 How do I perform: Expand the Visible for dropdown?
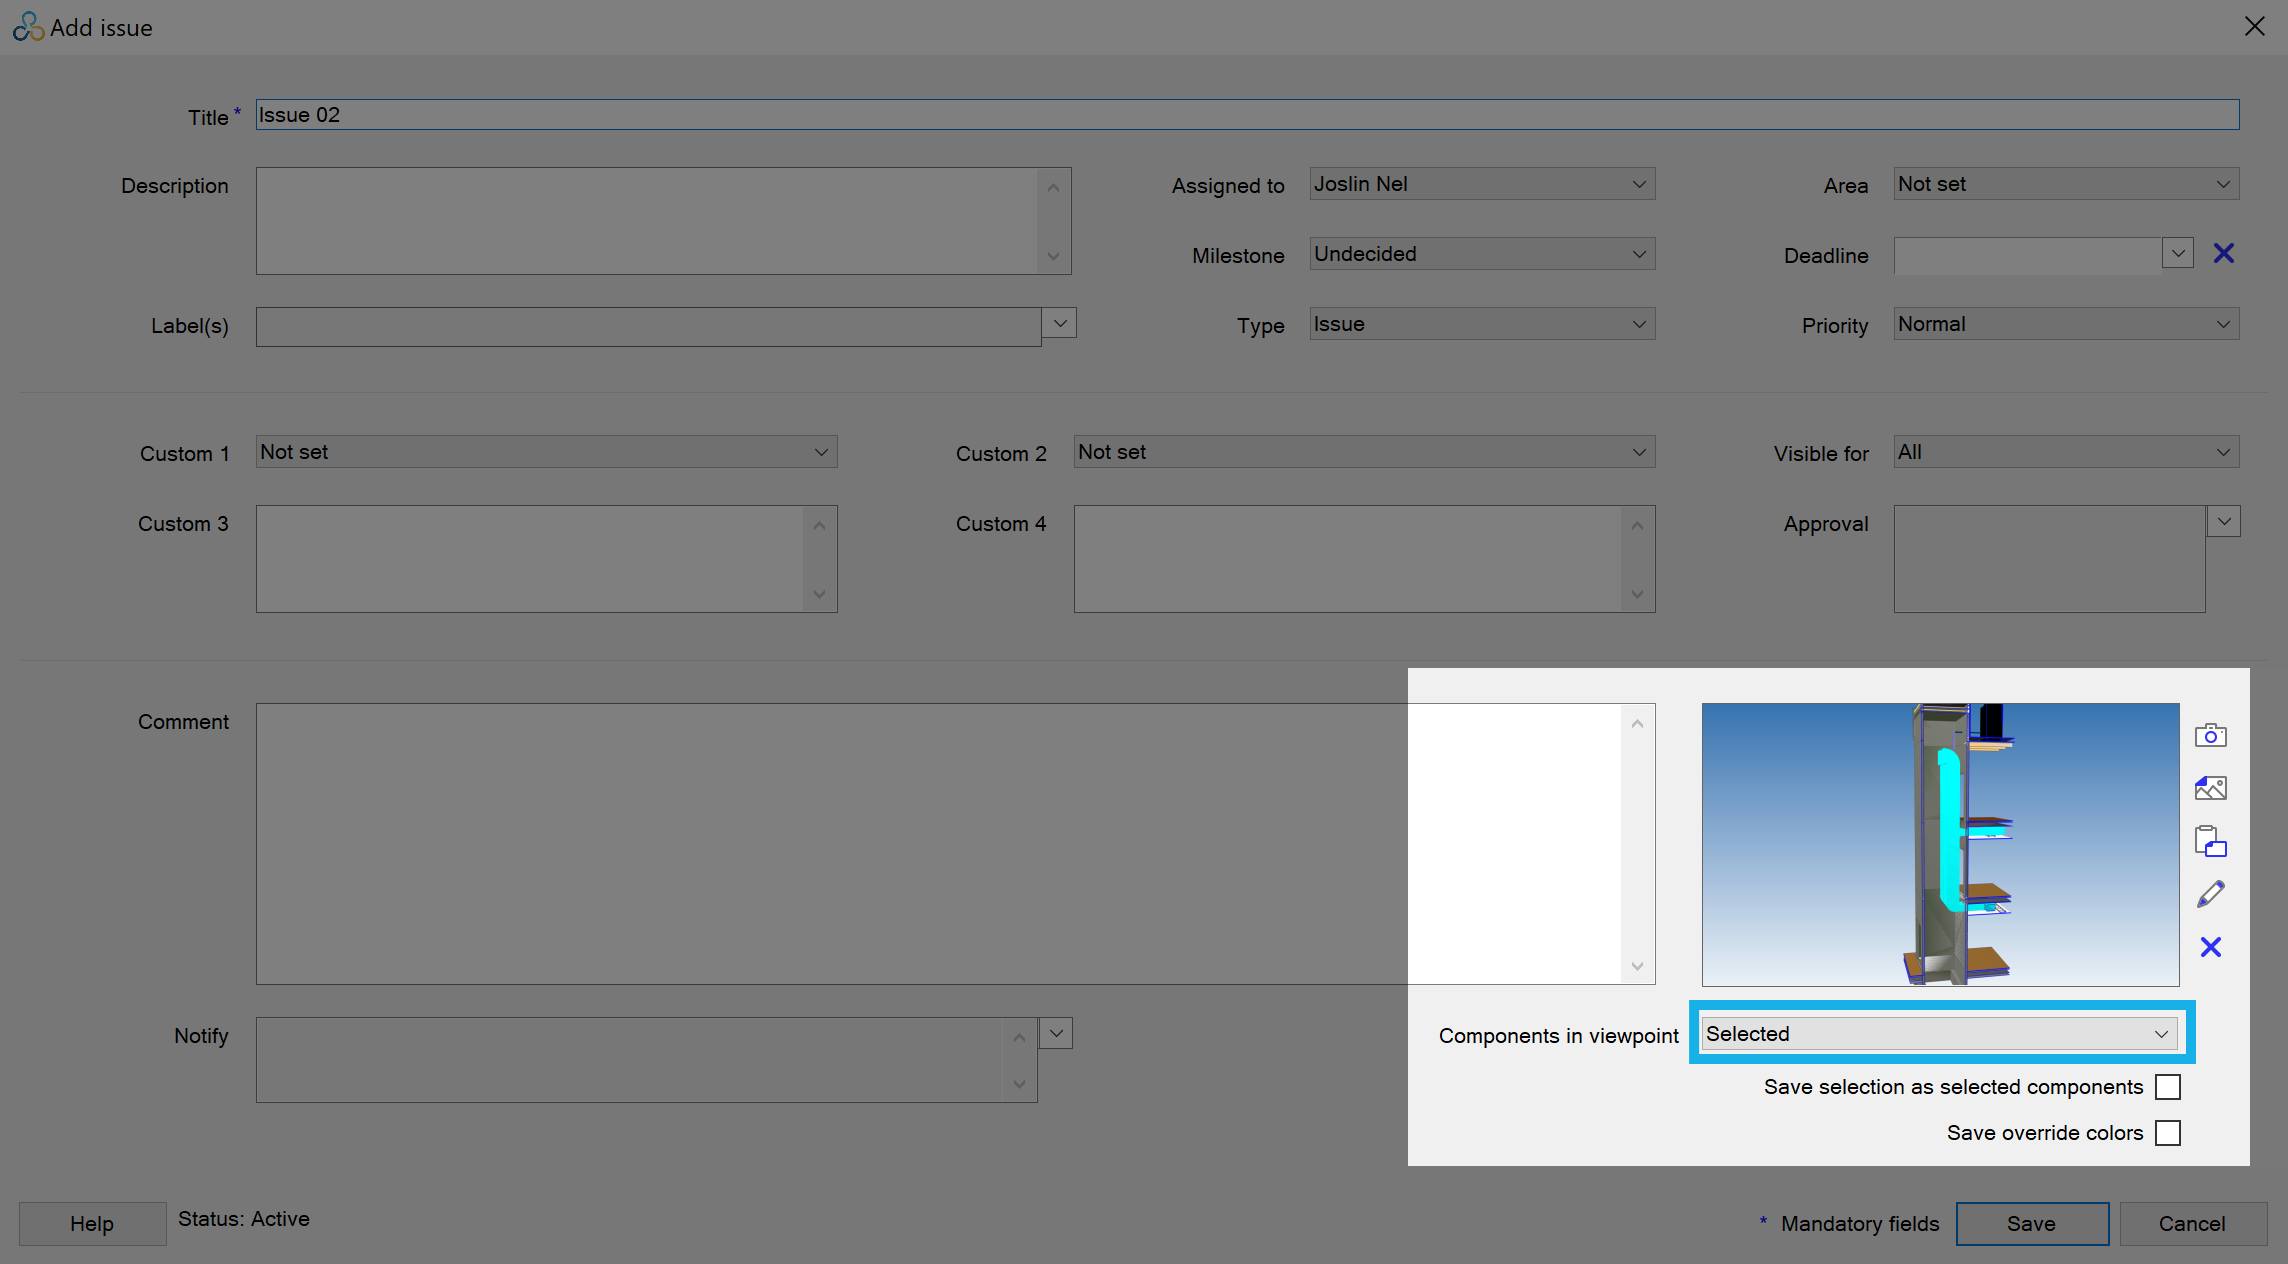coord(2066,452)
